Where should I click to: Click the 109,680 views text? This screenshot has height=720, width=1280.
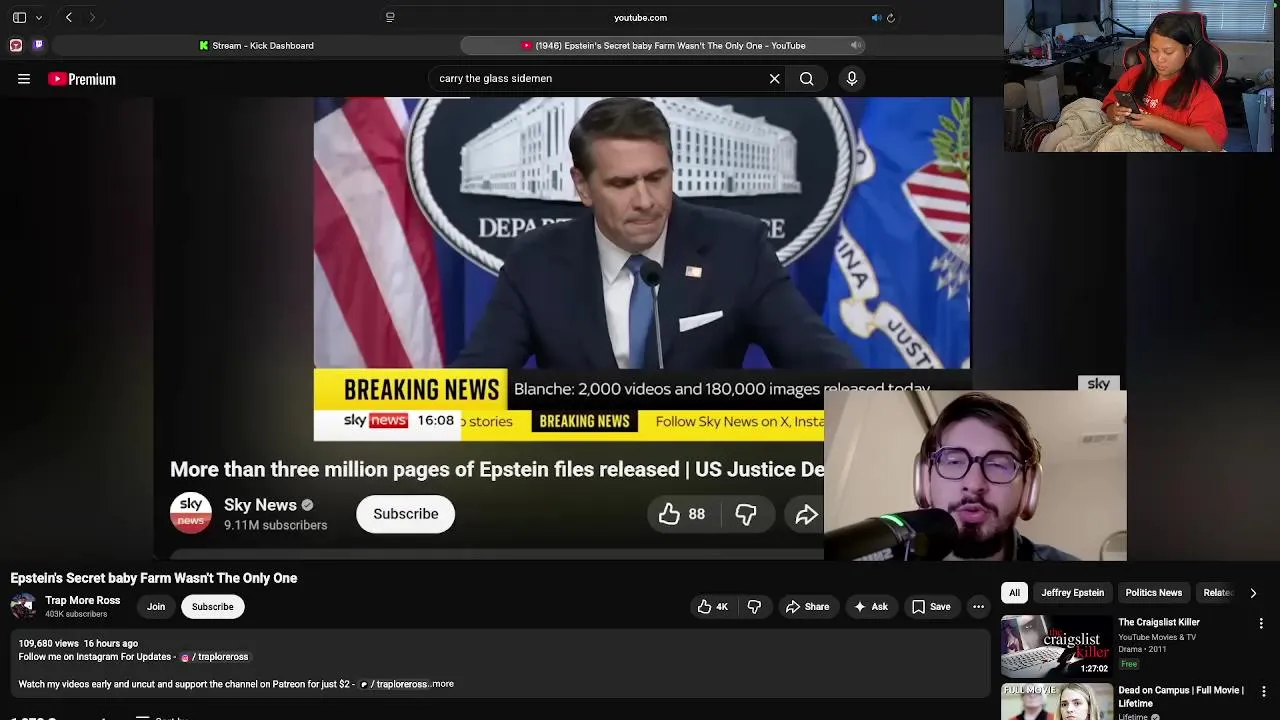click(x=48, y=643)
